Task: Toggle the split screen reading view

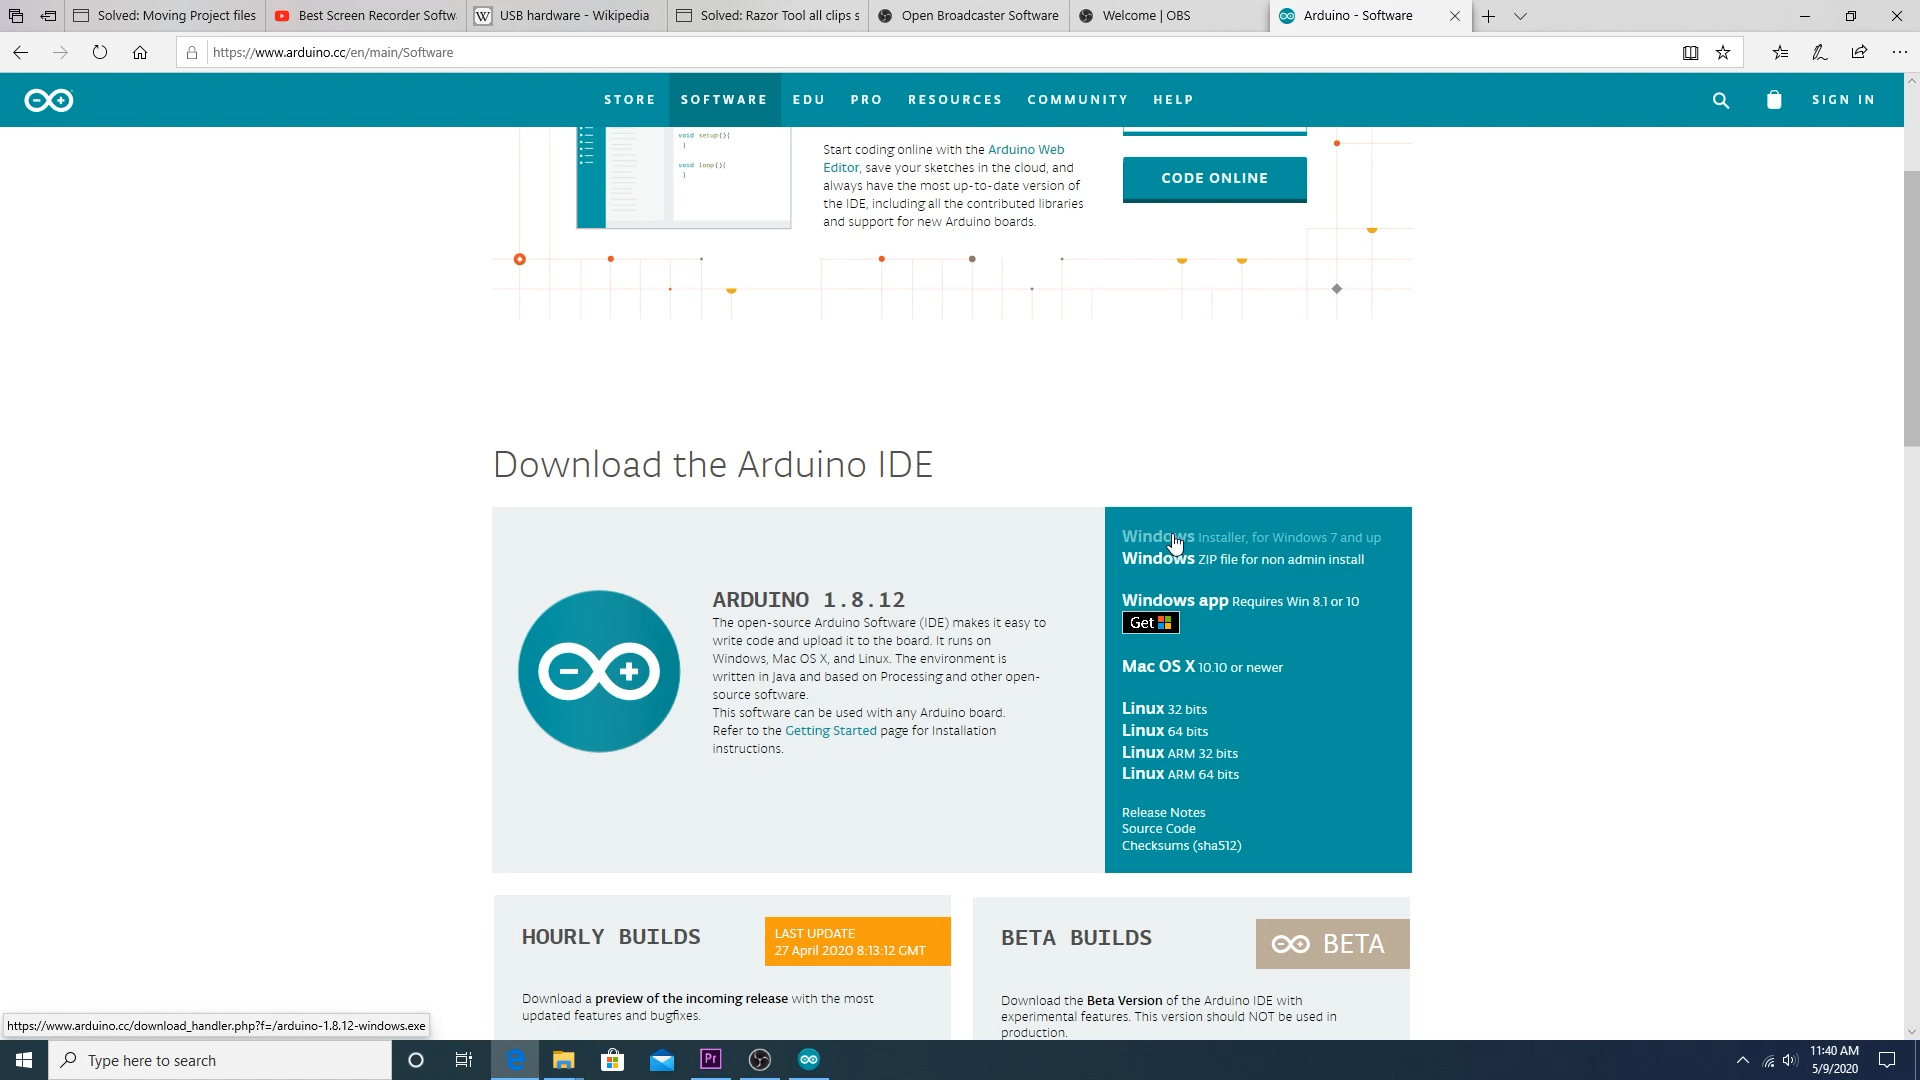Action: tap(1691, 52)
